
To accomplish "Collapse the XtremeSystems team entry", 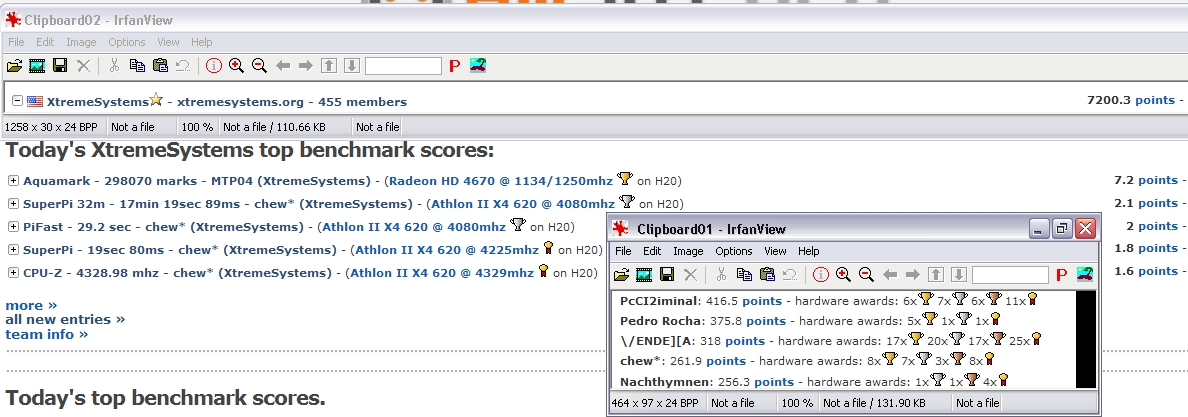I will (17, 101).
